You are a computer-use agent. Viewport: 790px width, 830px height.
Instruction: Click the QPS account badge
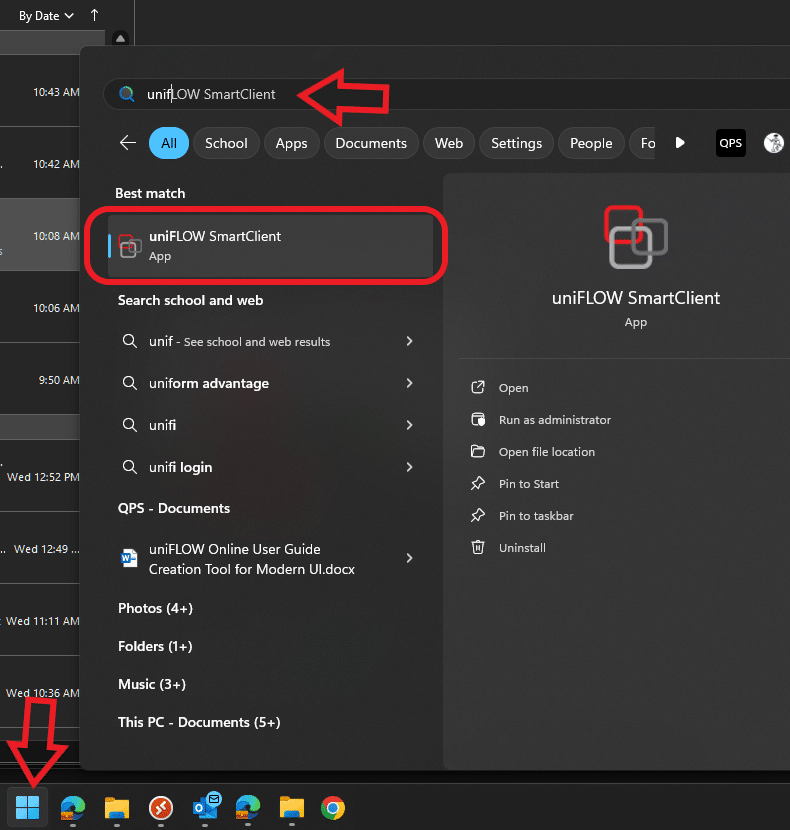(x=731, y=143)
